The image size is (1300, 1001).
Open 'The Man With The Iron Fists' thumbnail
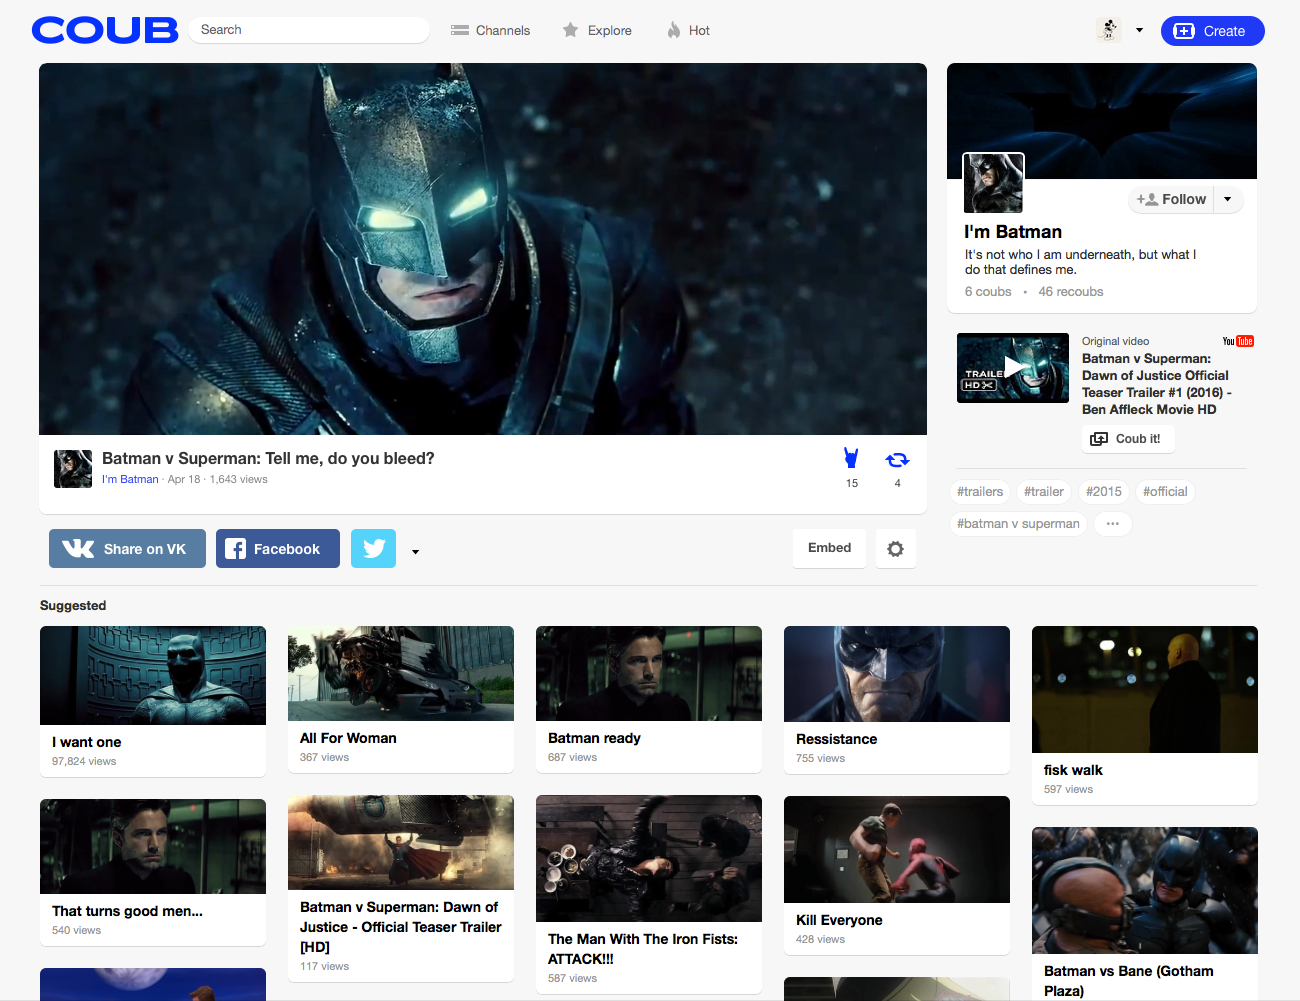[649, 858]
